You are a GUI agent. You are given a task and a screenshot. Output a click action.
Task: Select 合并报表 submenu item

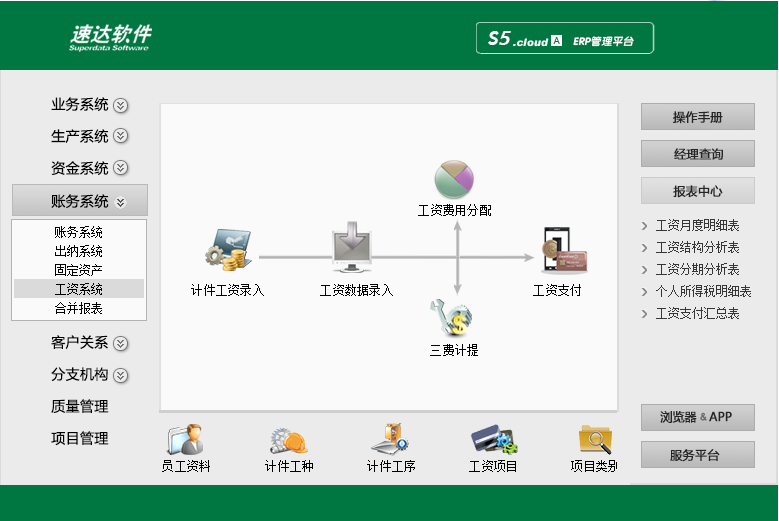[x=78, y=308]
